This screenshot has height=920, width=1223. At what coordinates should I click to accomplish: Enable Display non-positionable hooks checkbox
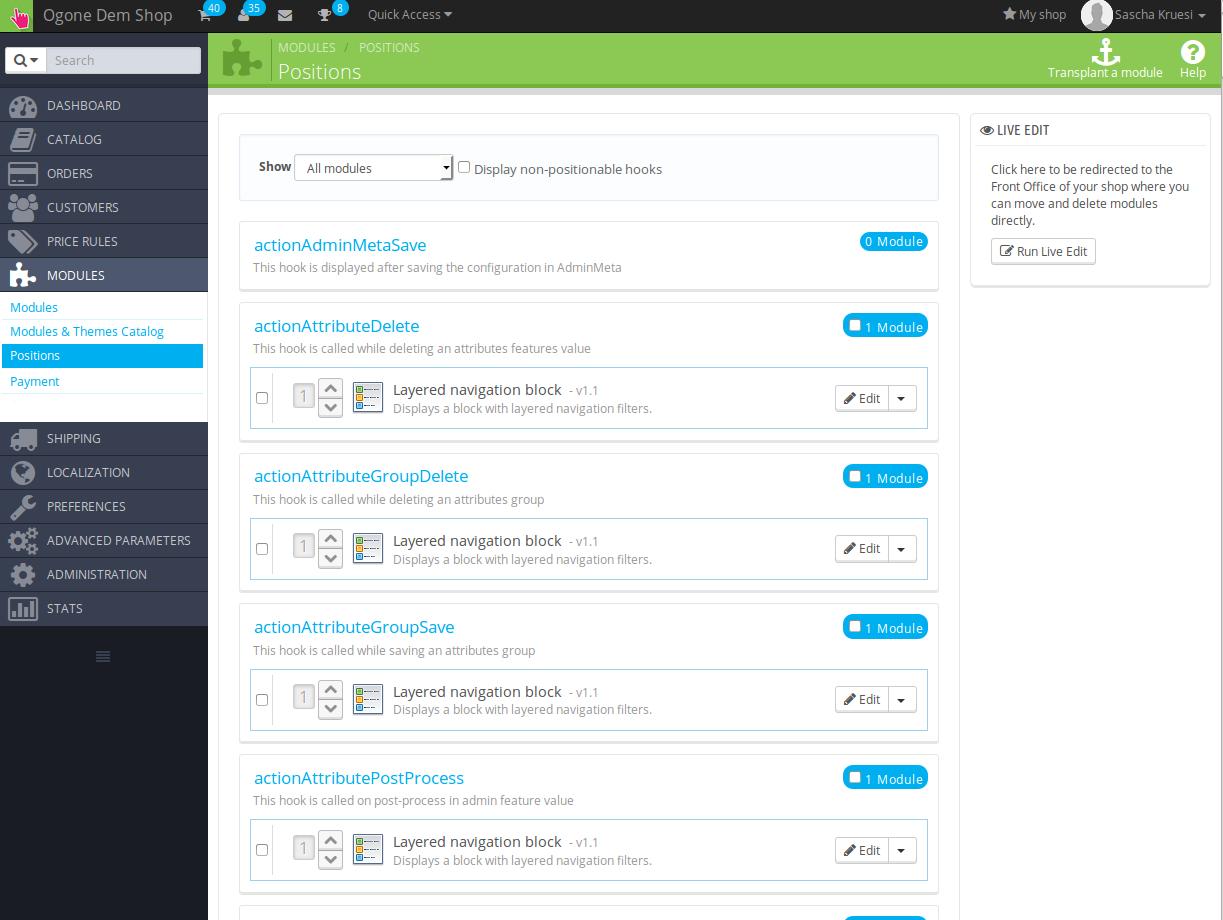tap(464, 168)
